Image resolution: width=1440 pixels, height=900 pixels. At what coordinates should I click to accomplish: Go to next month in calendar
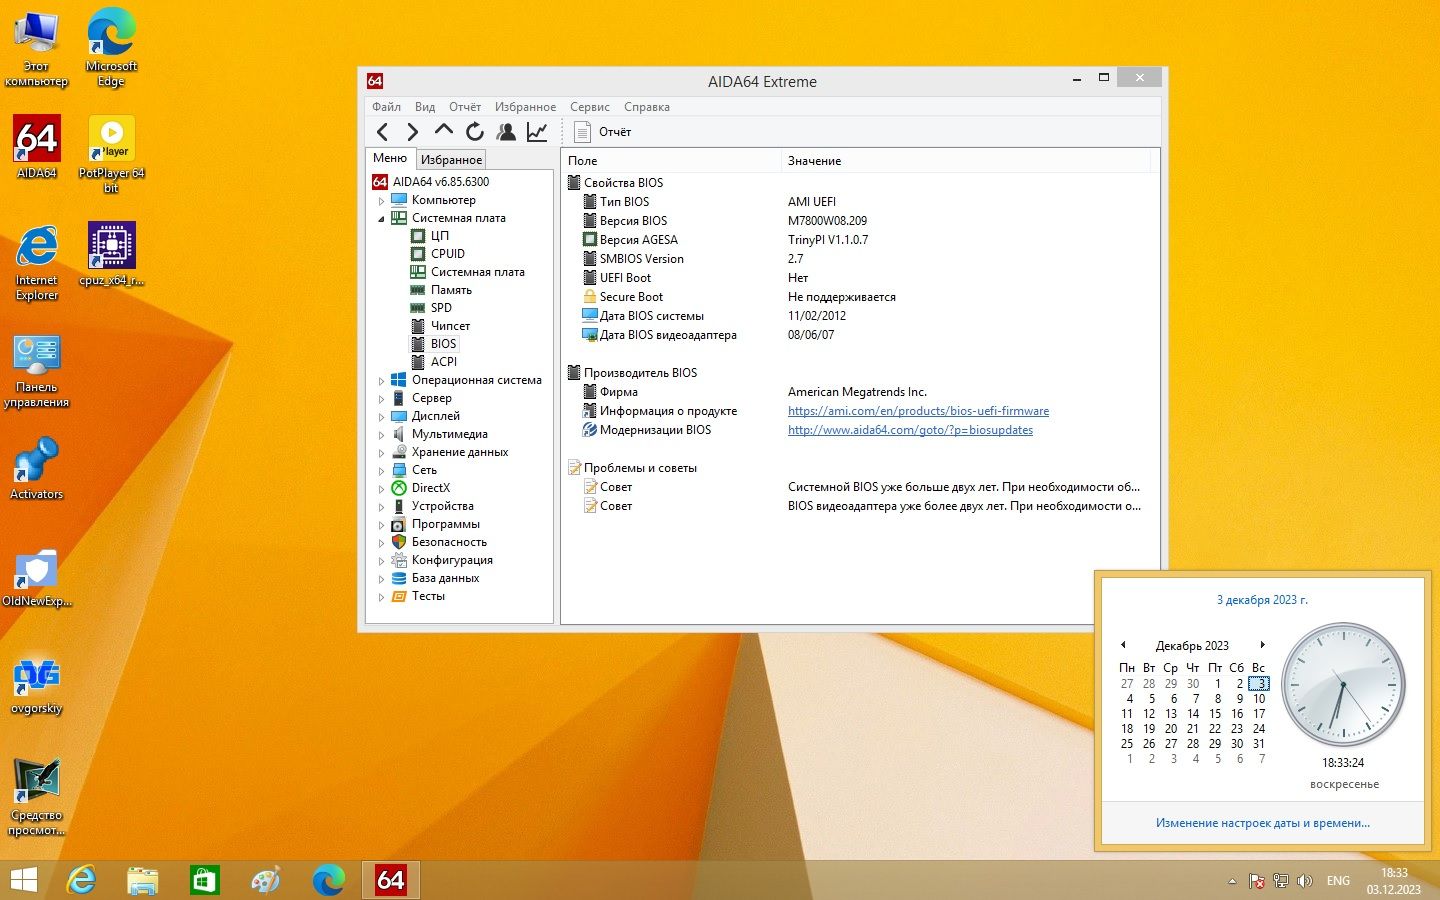[1262, 645]
